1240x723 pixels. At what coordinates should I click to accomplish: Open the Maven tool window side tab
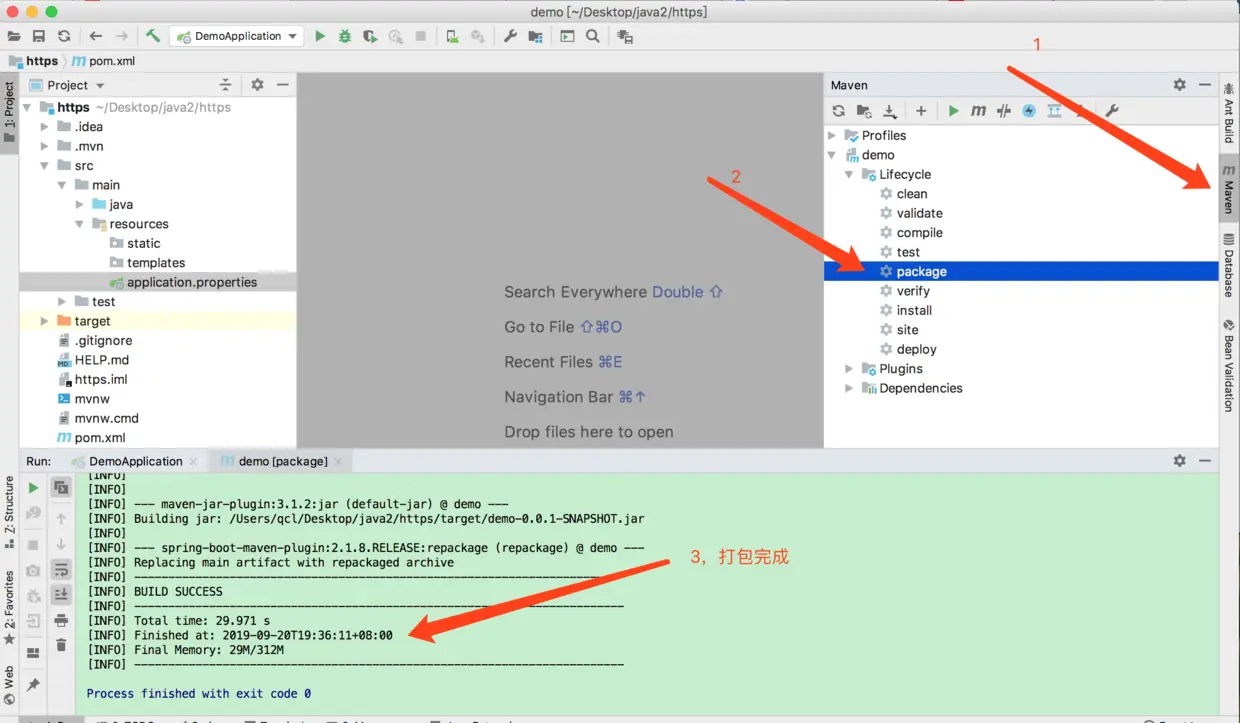[x=1229, y=190]
